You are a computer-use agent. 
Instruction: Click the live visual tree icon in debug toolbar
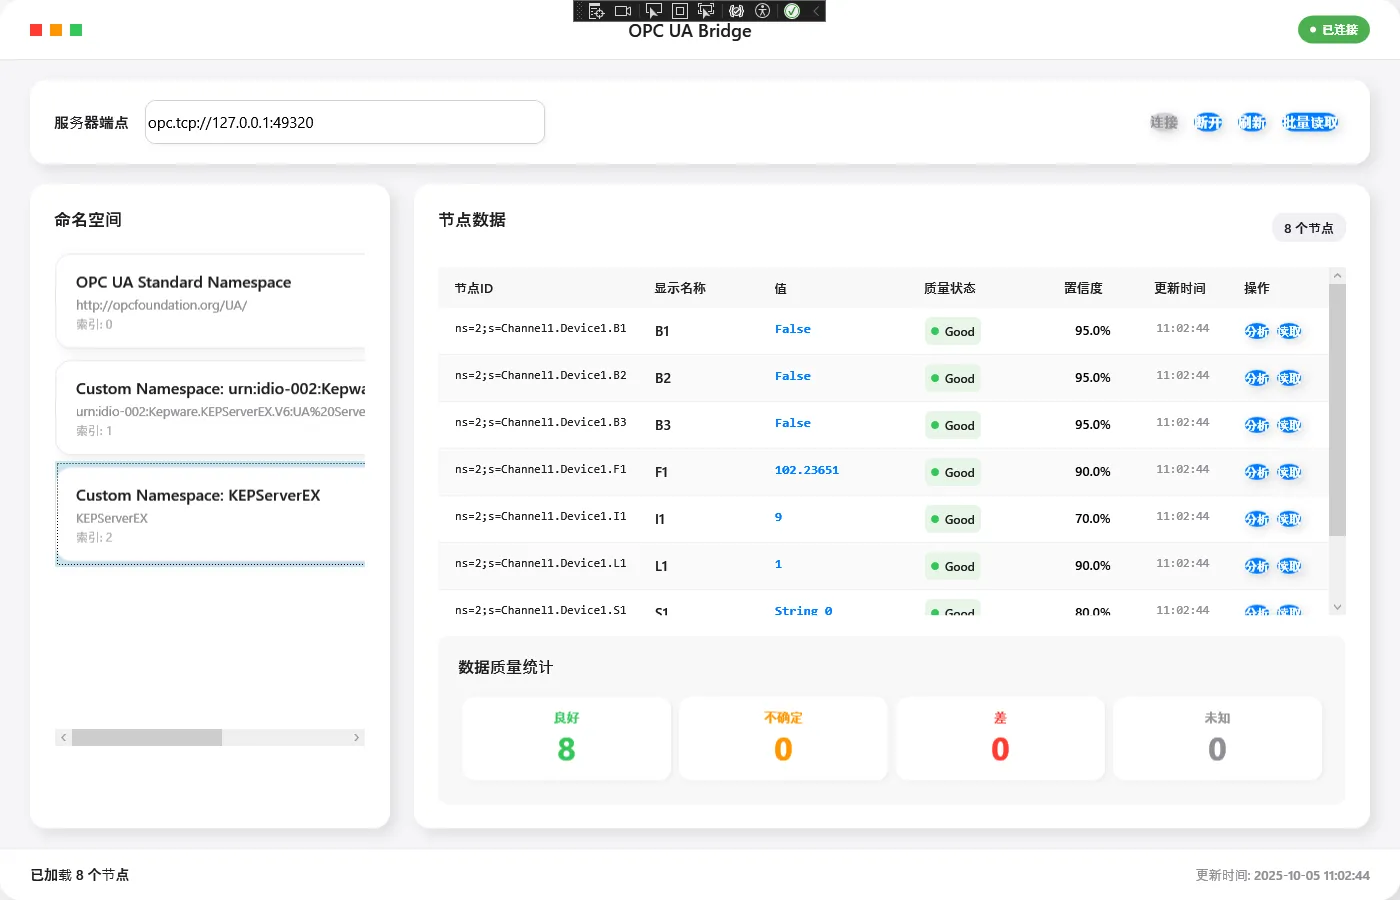pos(597,11)
